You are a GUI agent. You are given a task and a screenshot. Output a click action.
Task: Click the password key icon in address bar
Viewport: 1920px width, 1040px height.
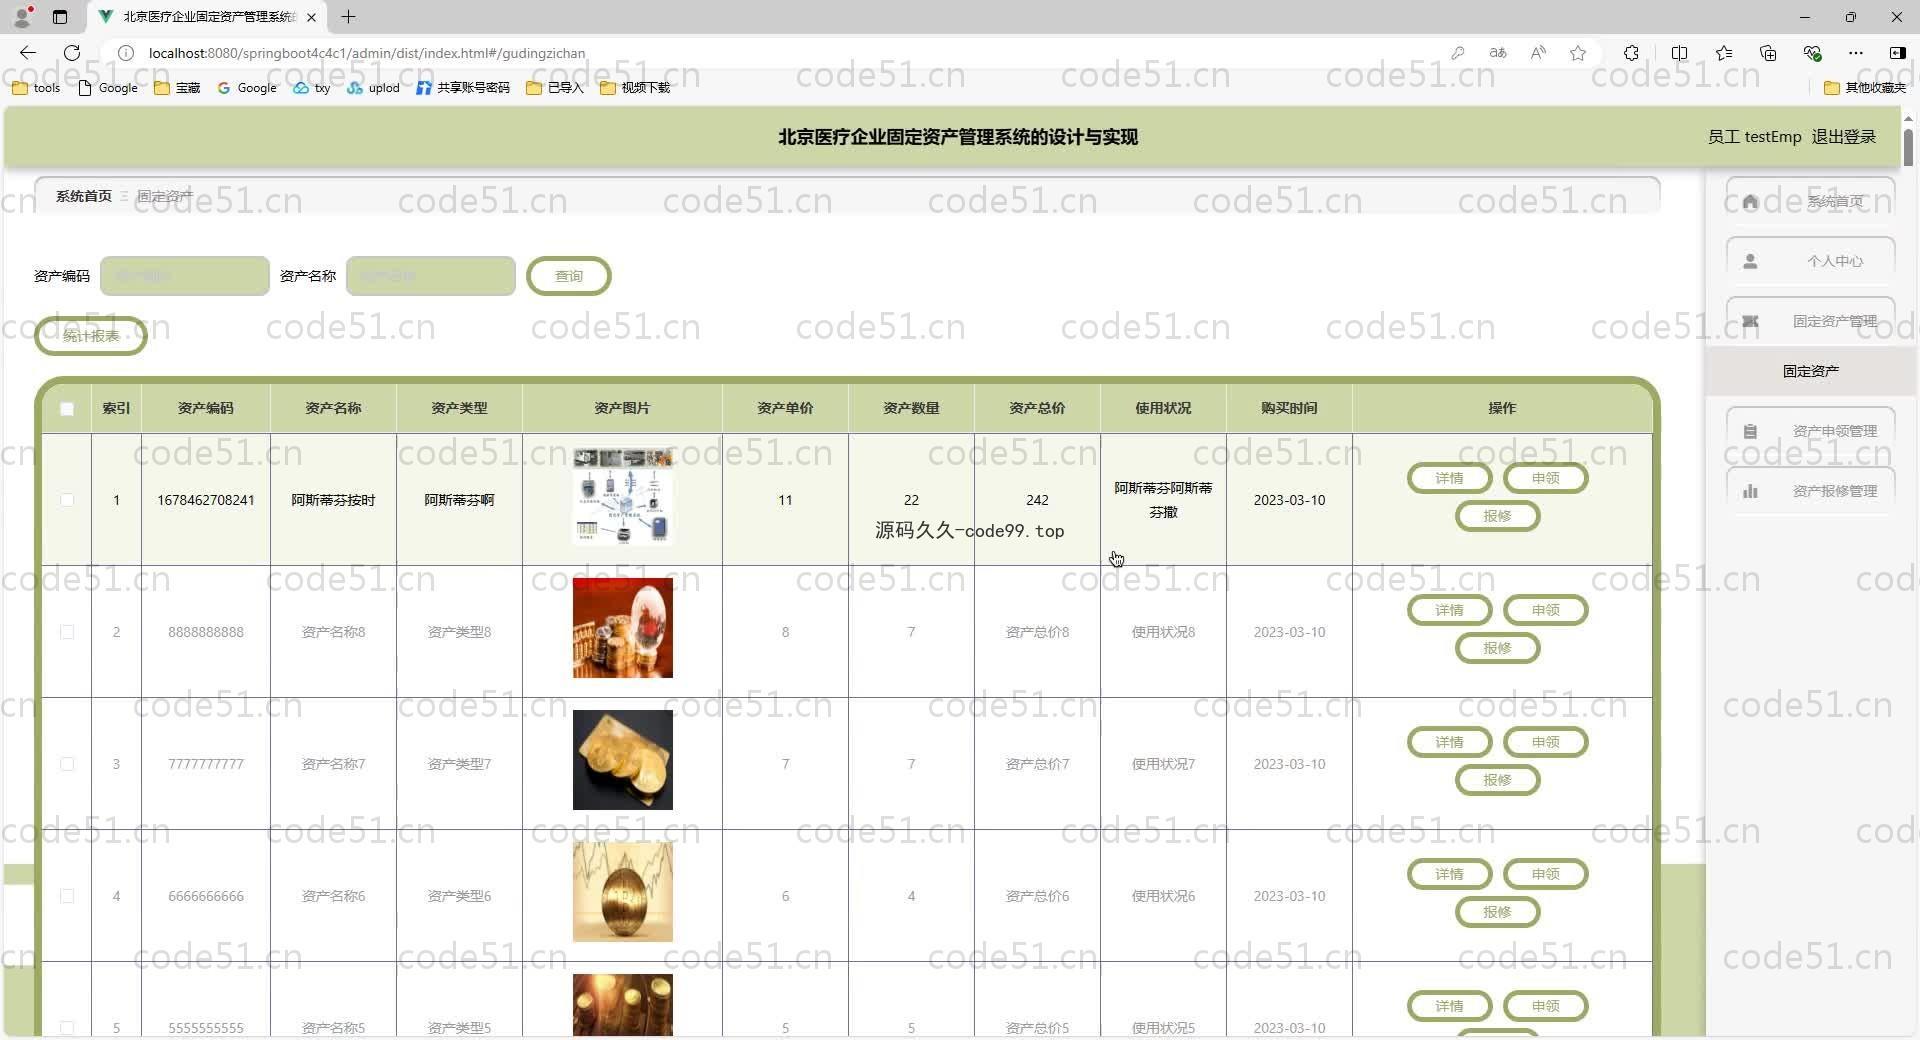tap(1458, 53)
